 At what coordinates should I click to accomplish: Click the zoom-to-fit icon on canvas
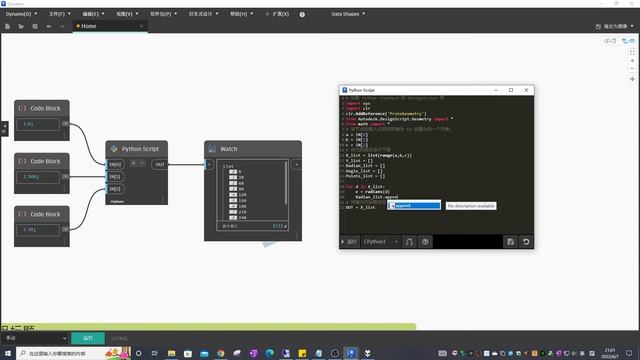pyautogui.click(x=632, y=53)
